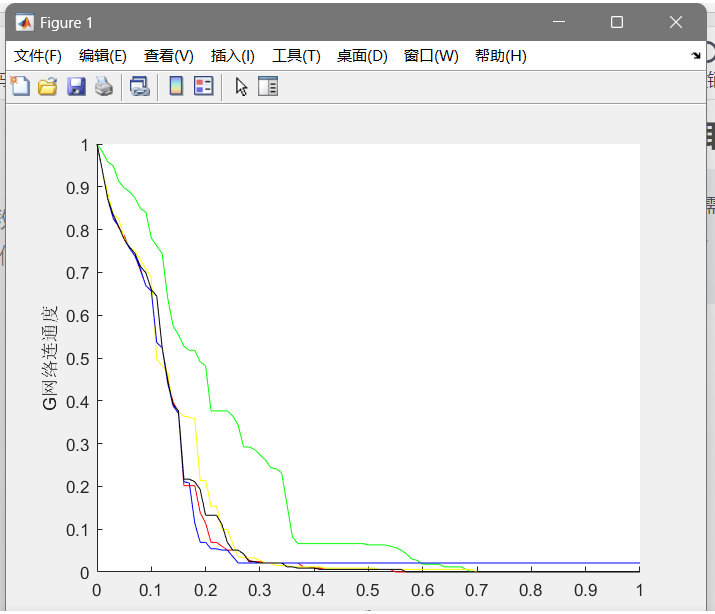Select the blue flat line near 0.8

531,563
